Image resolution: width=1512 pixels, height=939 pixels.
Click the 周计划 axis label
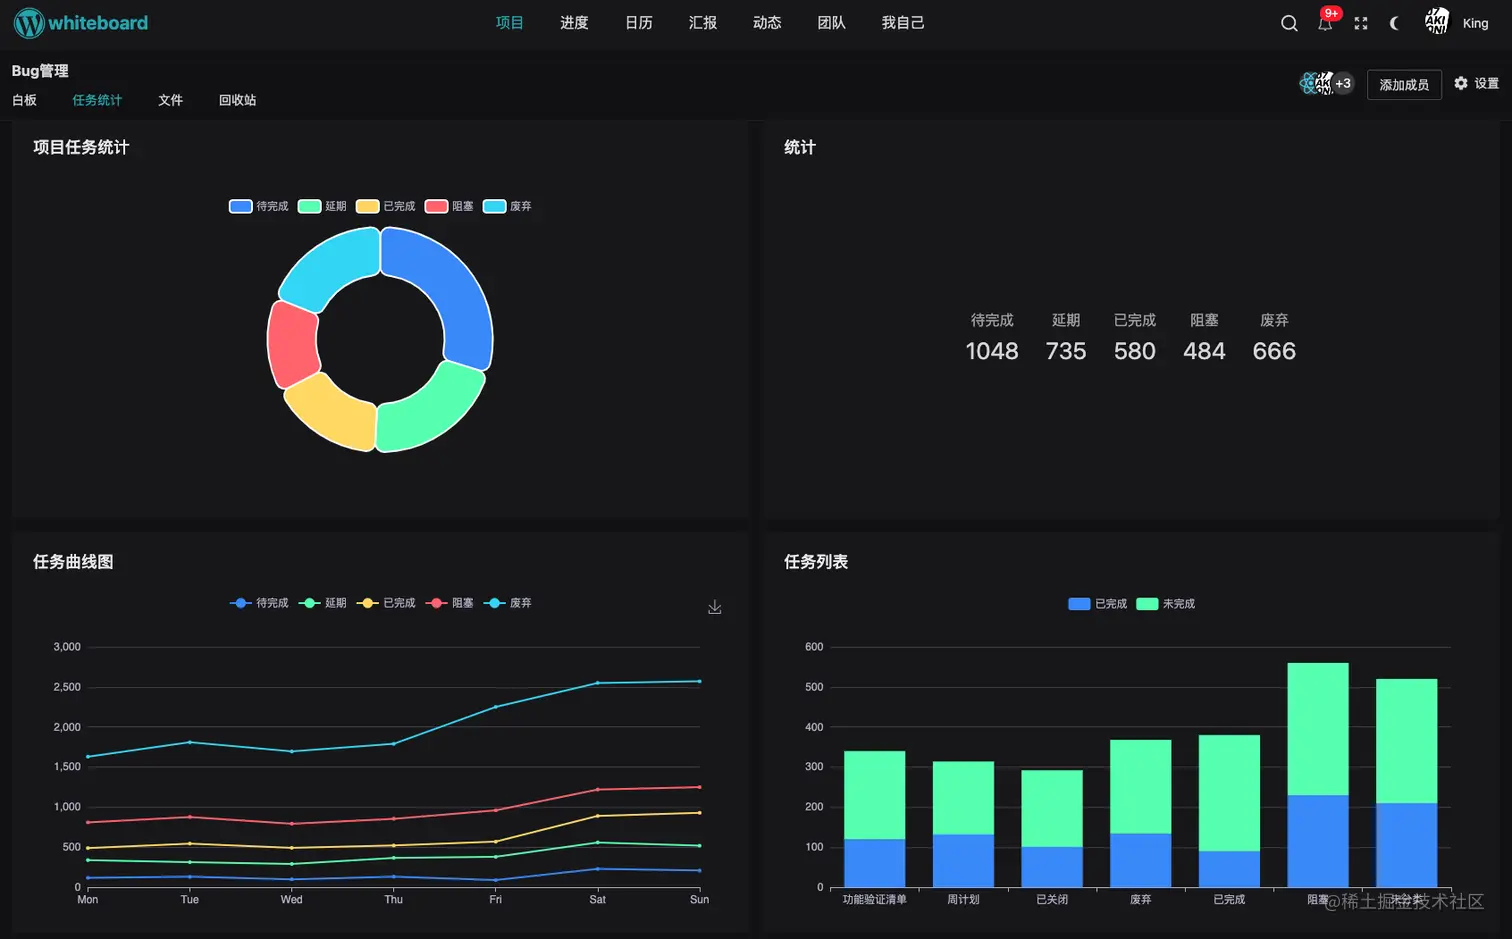pos(963,900)
